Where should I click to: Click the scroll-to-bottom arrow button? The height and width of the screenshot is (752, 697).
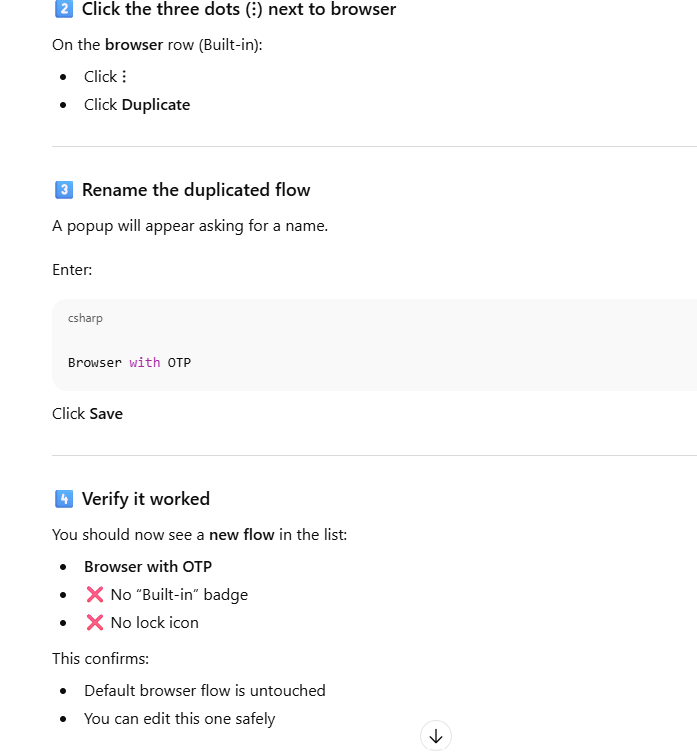436,736
